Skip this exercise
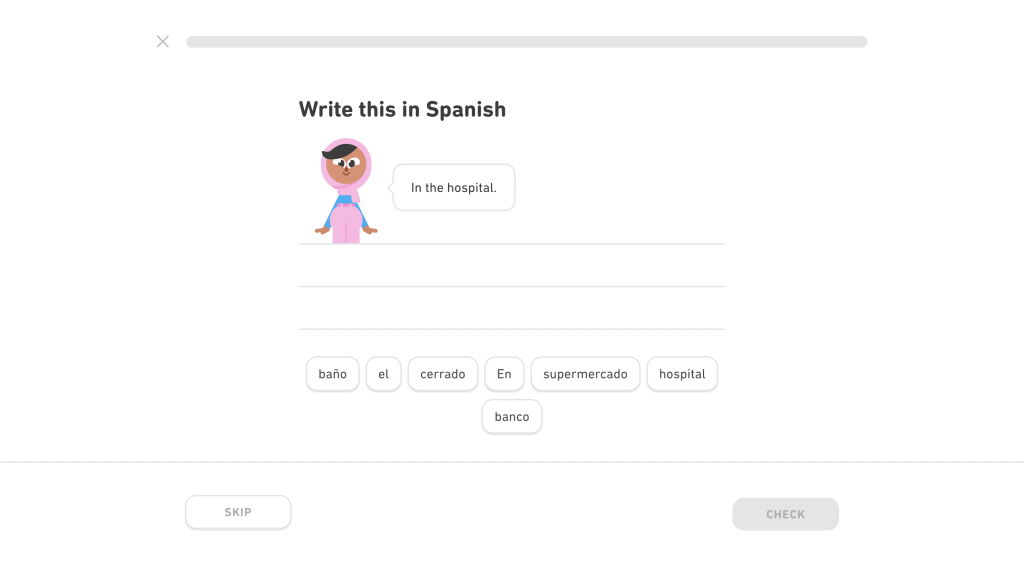1024x561 pixels. click(238, 513)
